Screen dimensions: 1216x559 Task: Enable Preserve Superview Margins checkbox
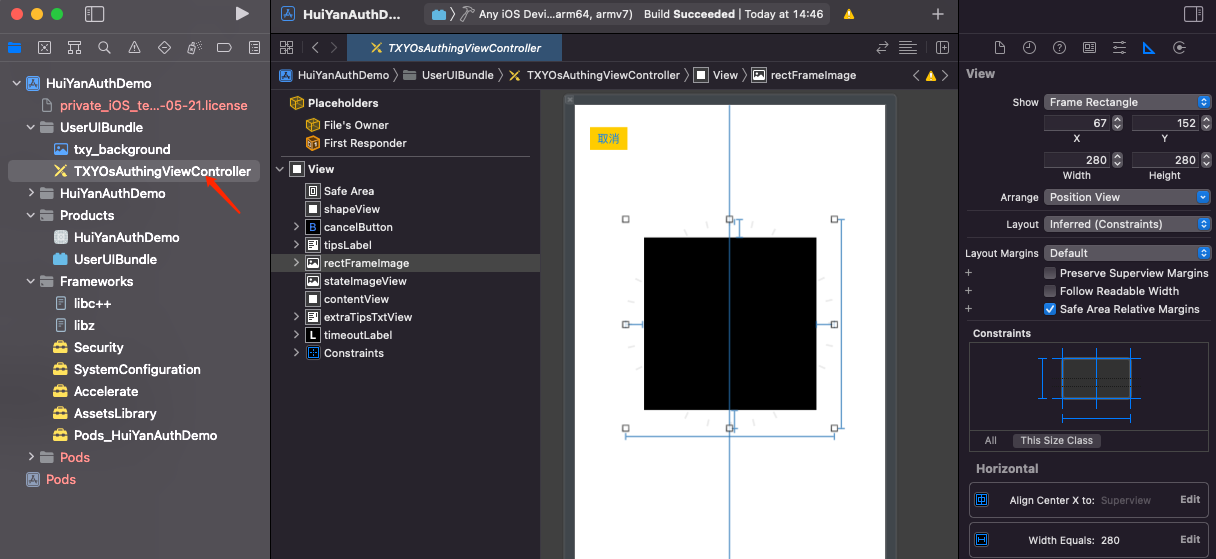click(x=1050, y=273)
